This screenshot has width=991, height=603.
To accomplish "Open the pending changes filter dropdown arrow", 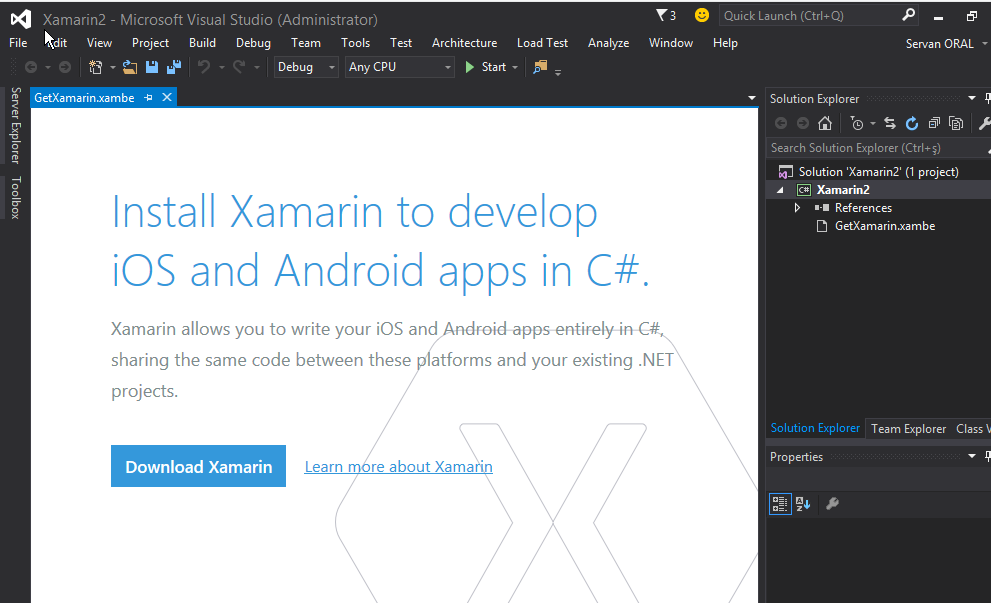I will tap(873, 123).
